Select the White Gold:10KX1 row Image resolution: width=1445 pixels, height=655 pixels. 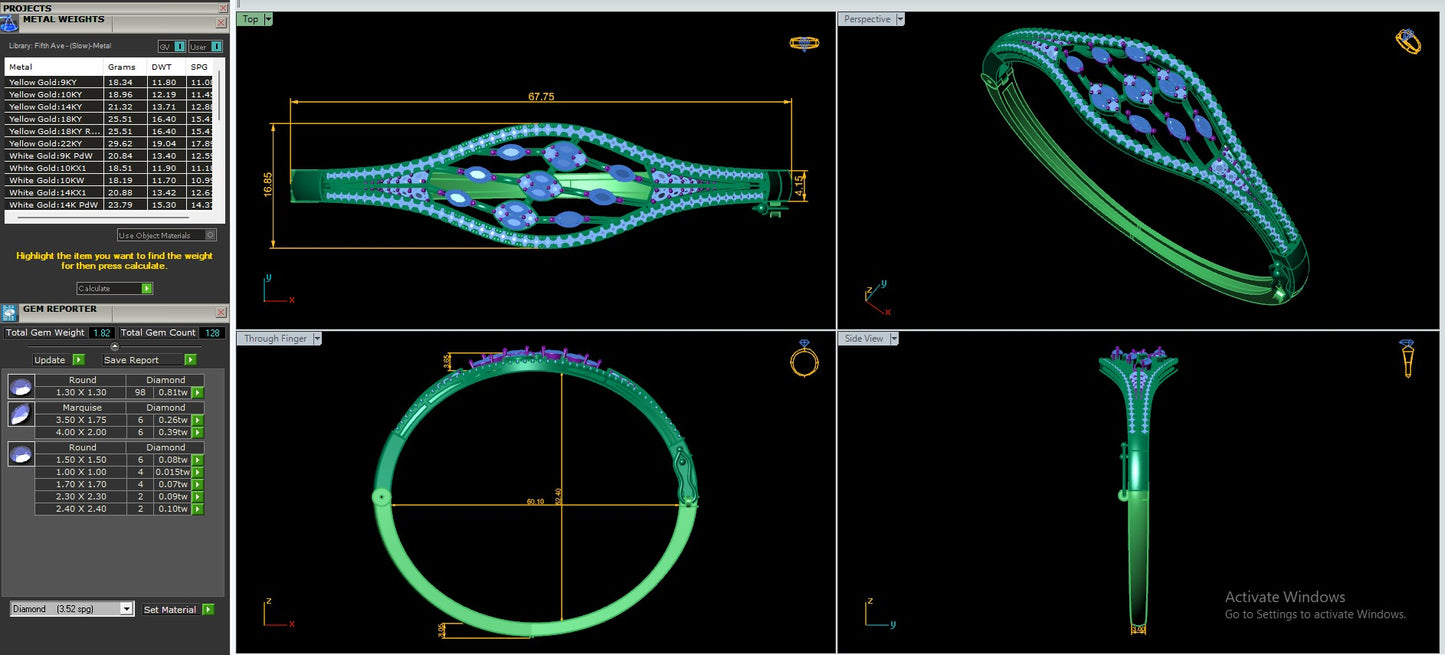[108, 168]
